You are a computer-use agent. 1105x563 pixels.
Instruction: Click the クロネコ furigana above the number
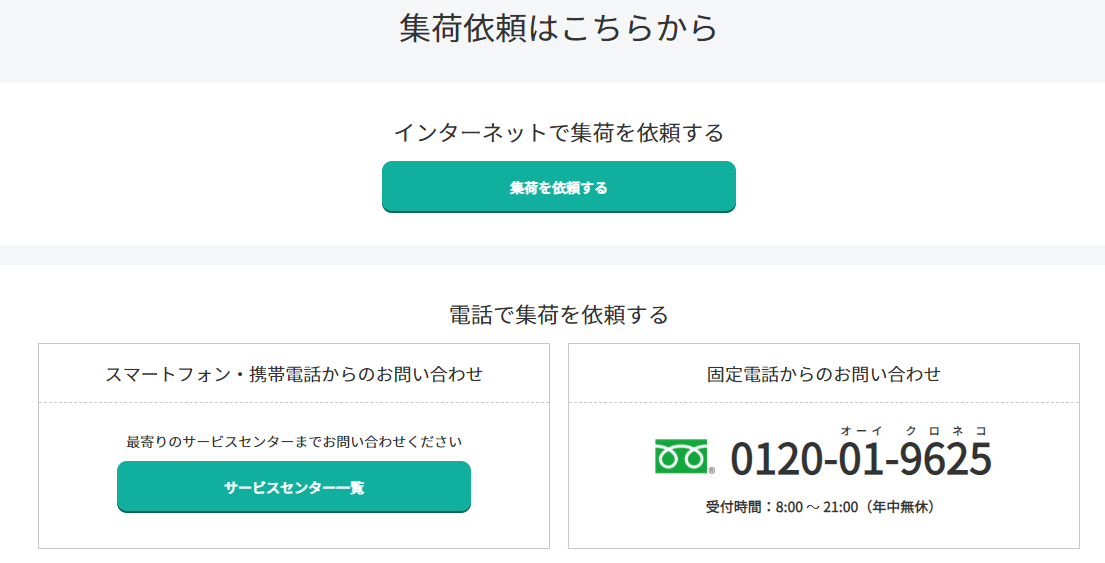[946, 430]
